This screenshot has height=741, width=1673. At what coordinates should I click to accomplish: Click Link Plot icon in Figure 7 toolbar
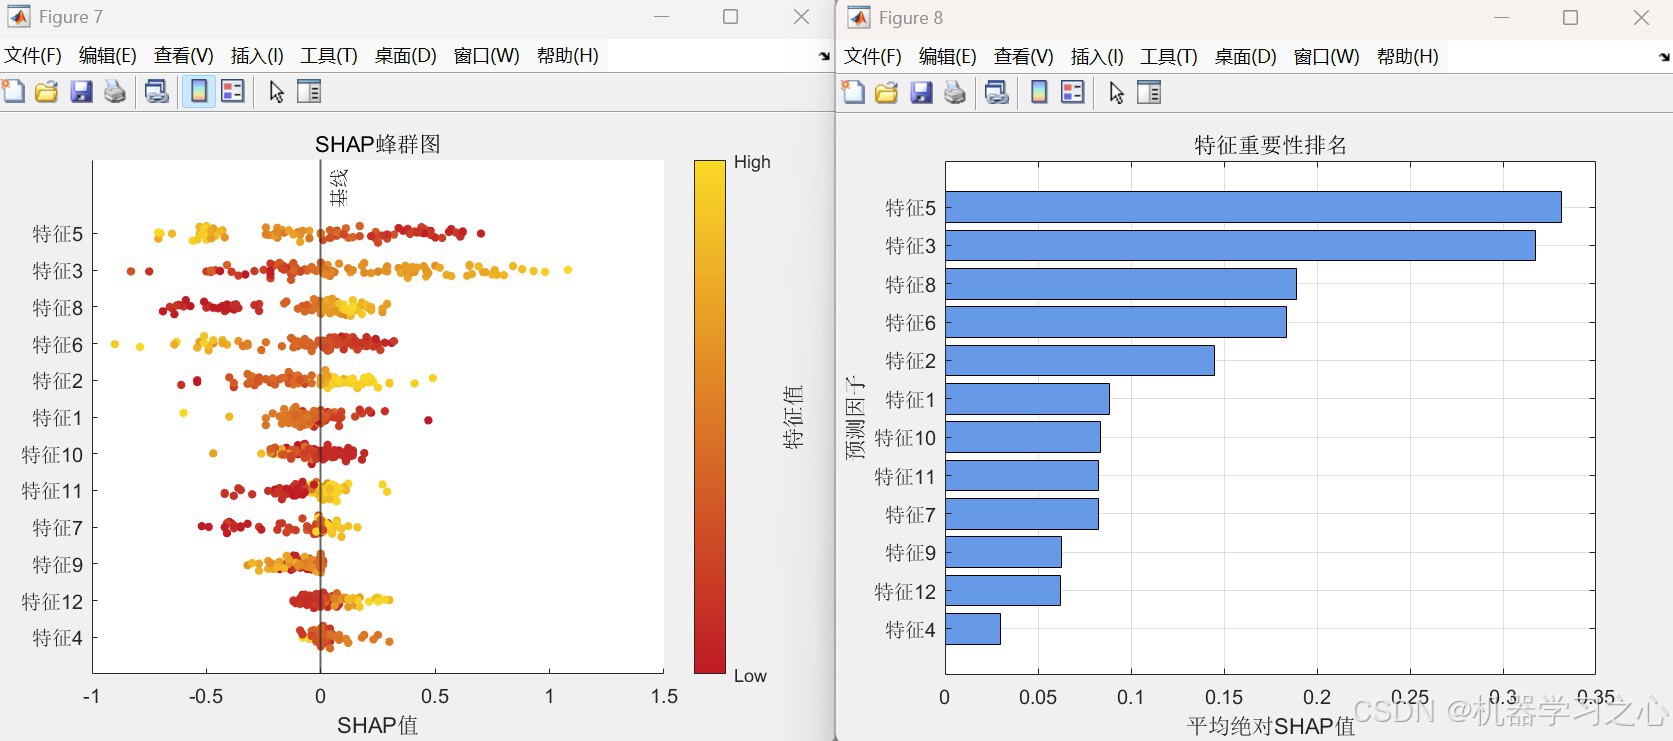157,92
